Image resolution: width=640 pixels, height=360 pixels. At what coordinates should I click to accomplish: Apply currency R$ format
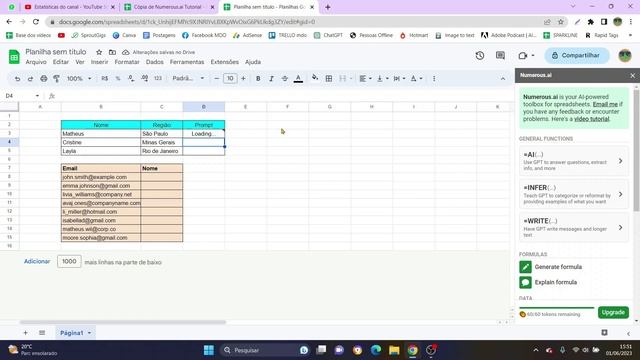(104, 78)
